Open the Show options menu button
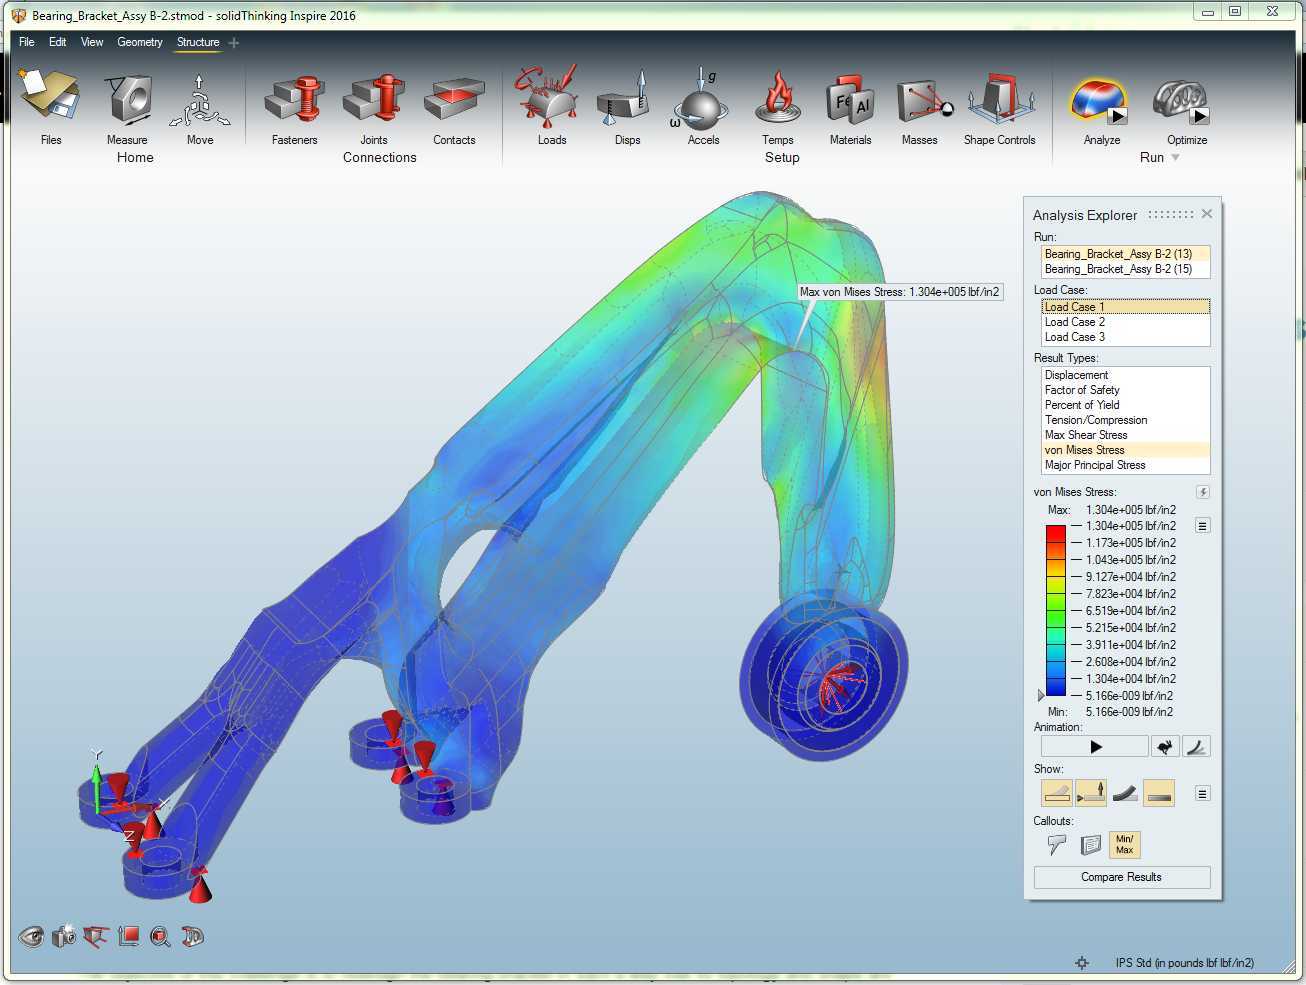Image resolution: width=1306 pixels, height=985 pixels. [x=1203, y=794]
